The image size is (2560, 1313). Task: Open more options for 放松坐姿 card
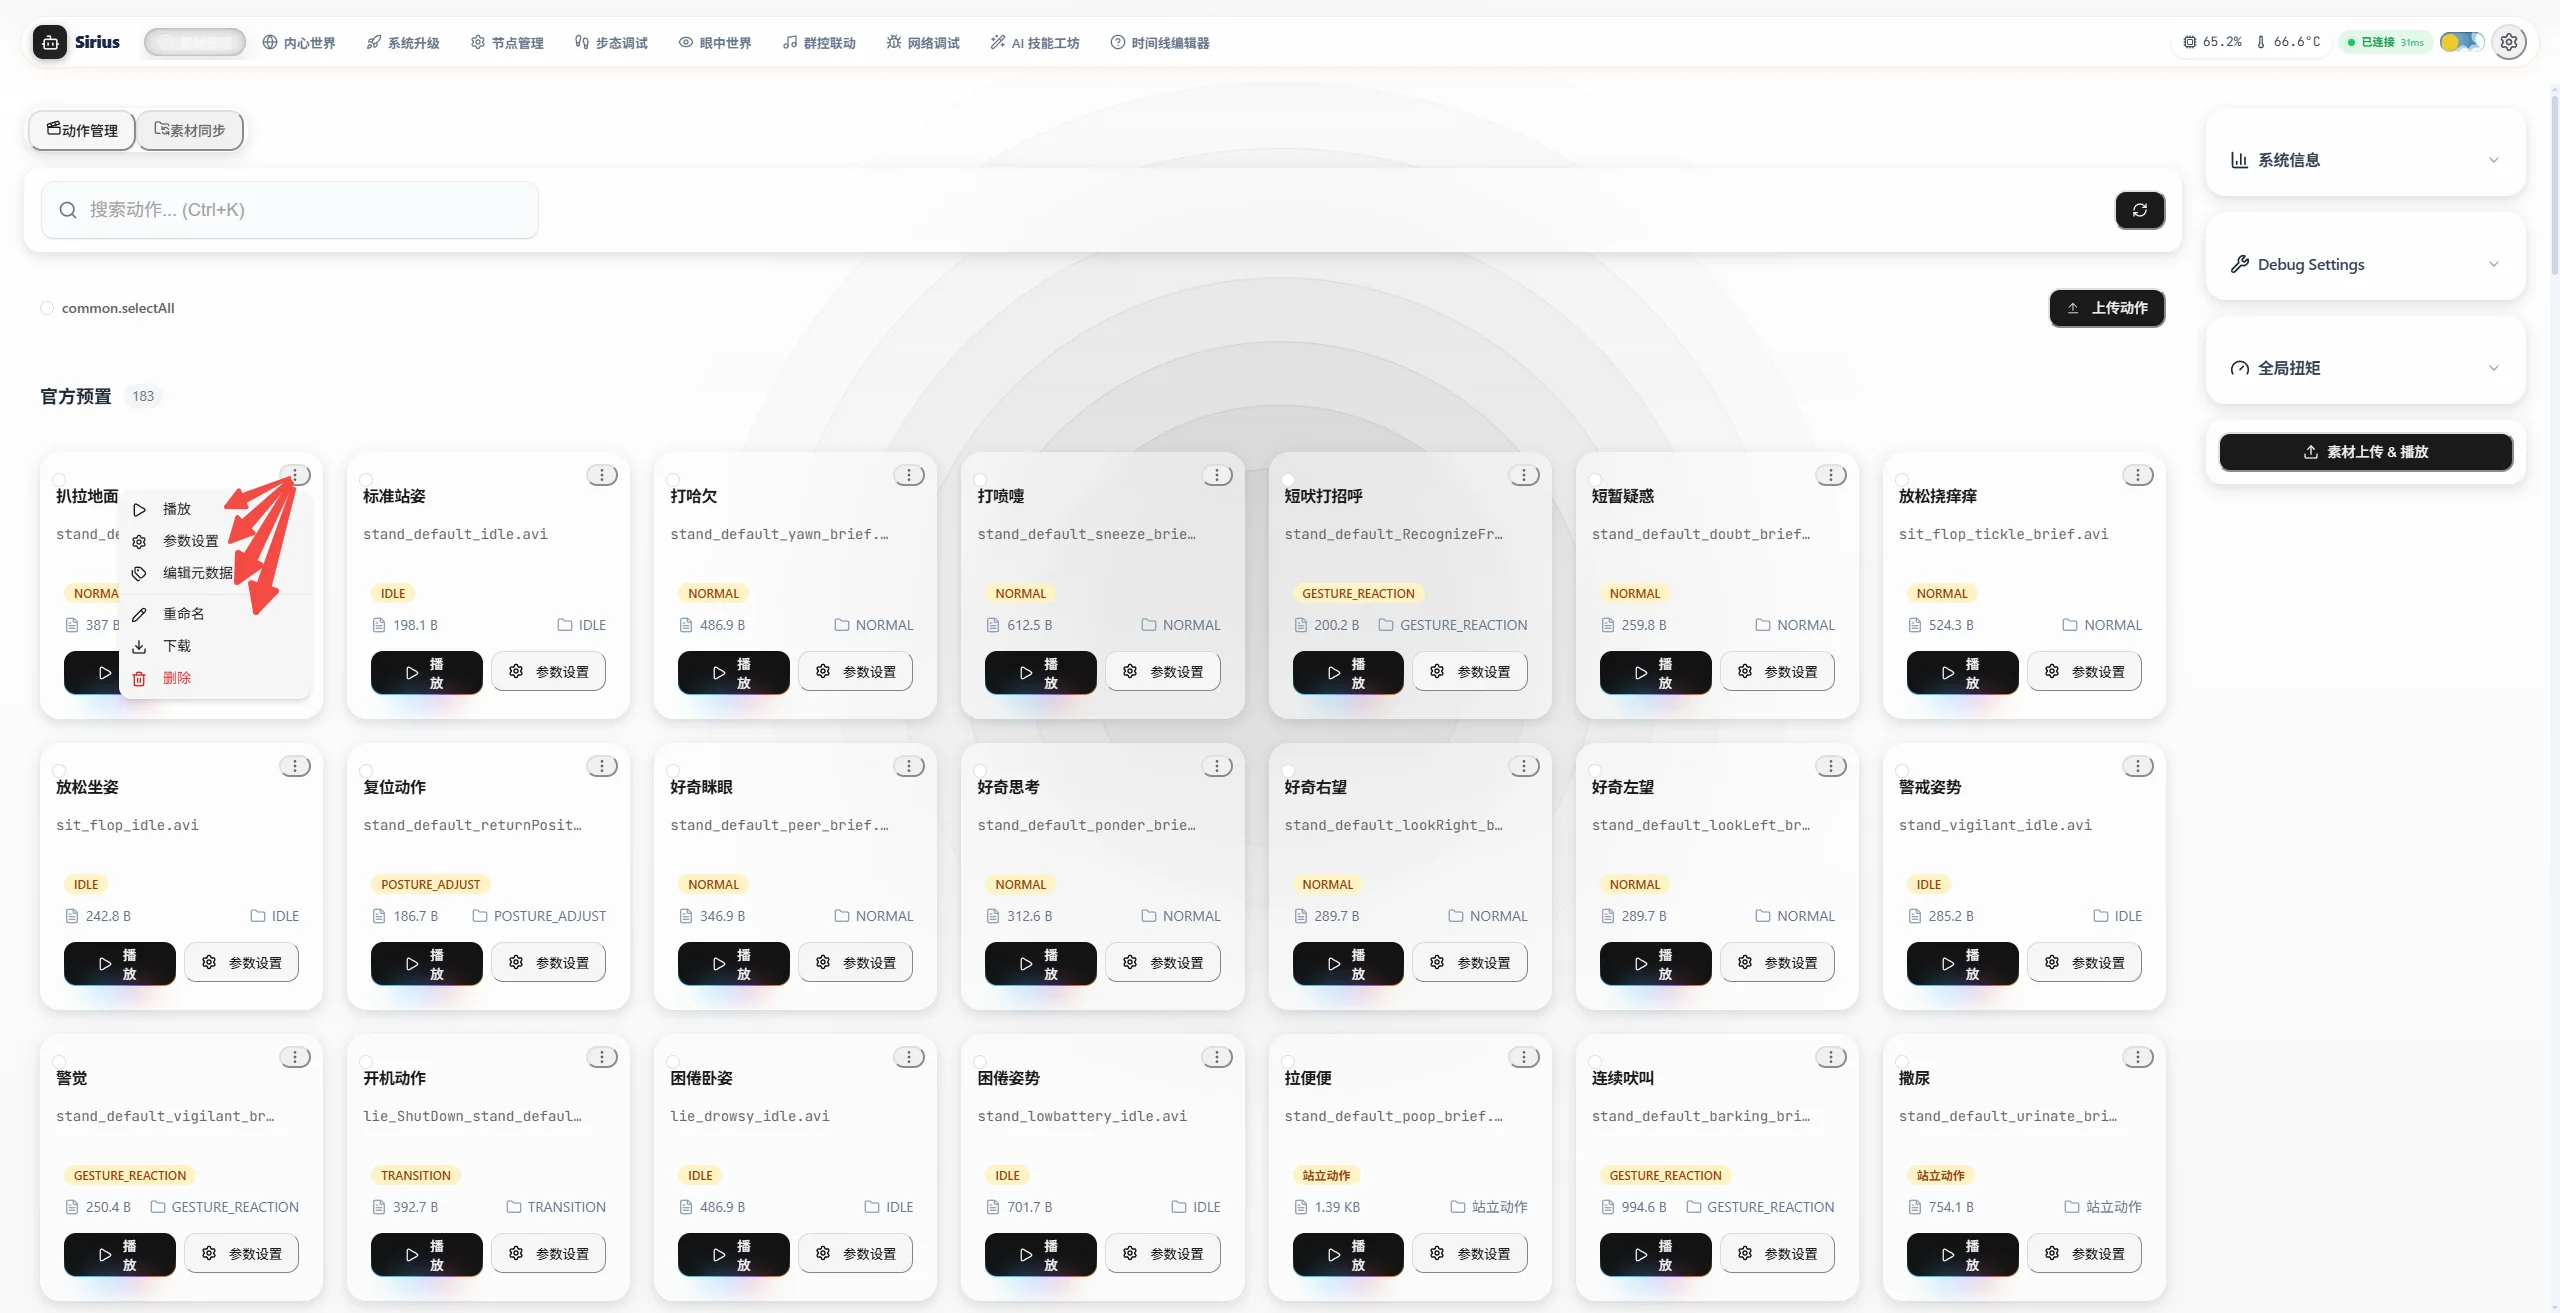(x=295, y=766)
